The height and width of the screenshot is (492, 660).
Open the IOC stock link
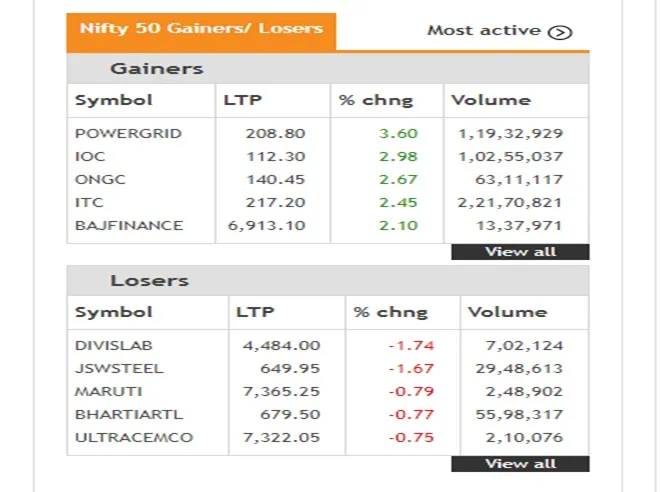point(90,156)
